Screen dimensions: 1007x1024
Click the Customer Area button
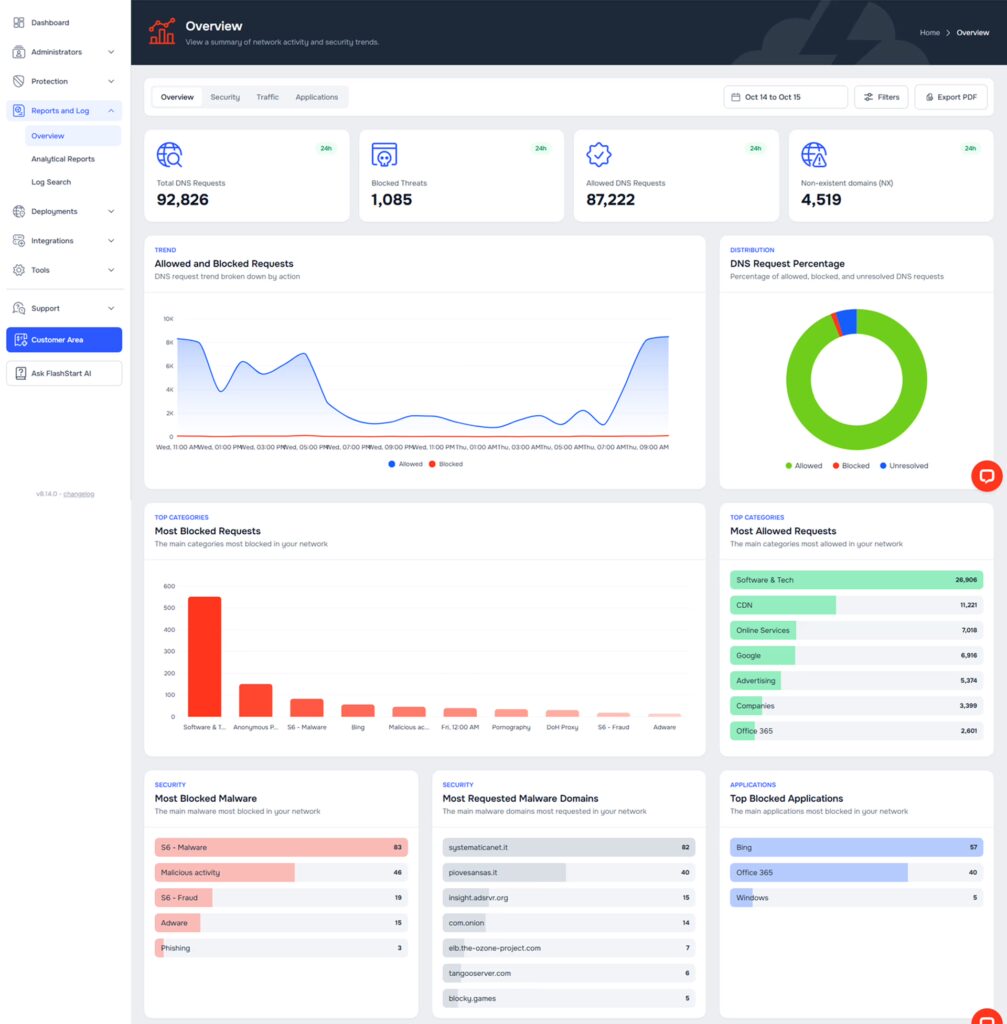tap(64, 340)
